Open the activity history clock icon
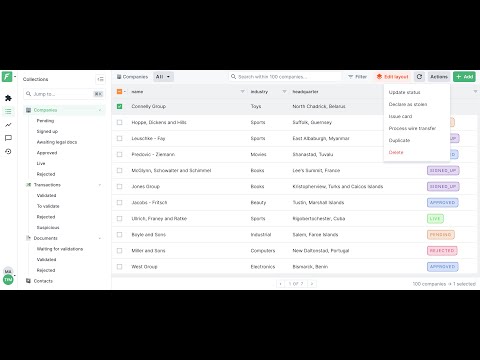 click(8, 151)
